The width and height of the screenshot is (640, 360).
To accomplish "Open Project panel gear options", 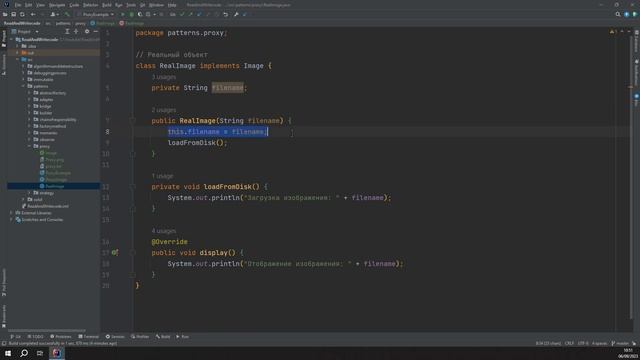I will coord(87,31).
